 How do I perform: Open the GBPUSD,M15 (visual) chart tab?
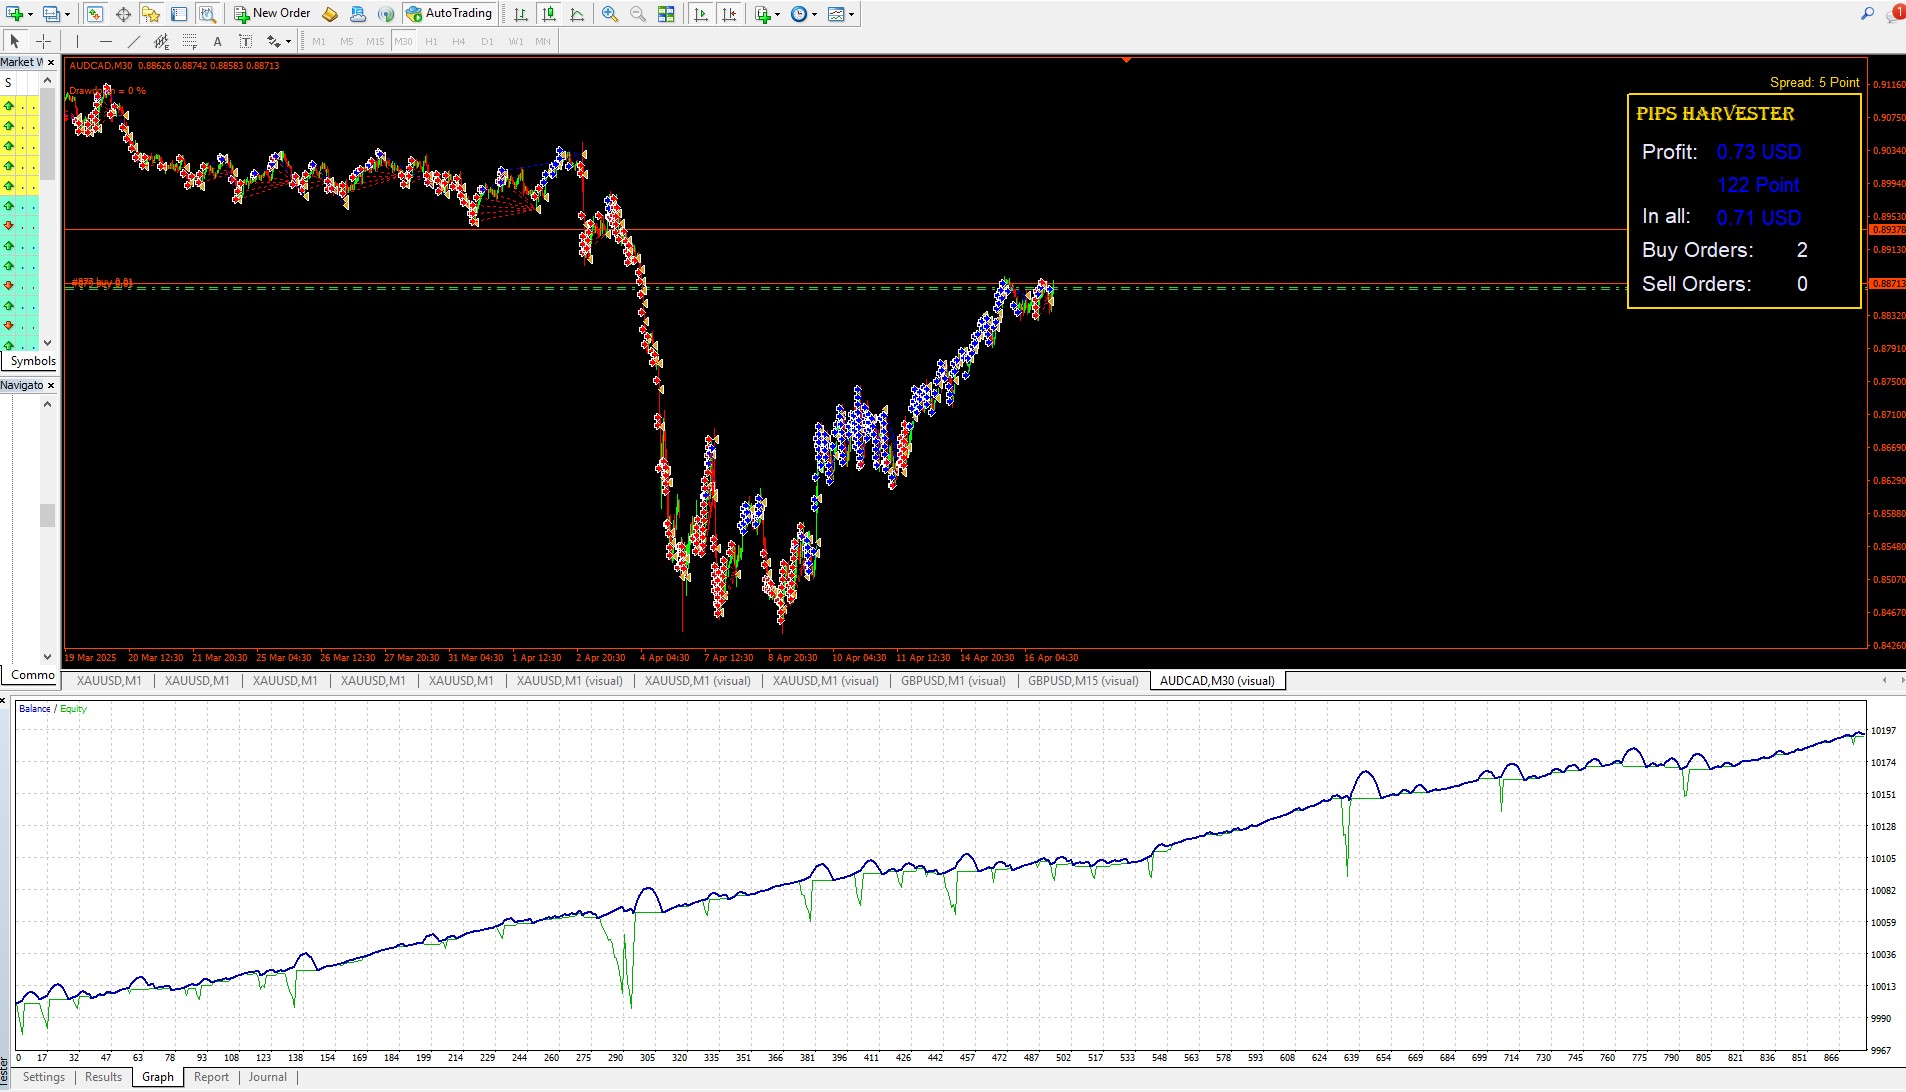(1083, 681)
